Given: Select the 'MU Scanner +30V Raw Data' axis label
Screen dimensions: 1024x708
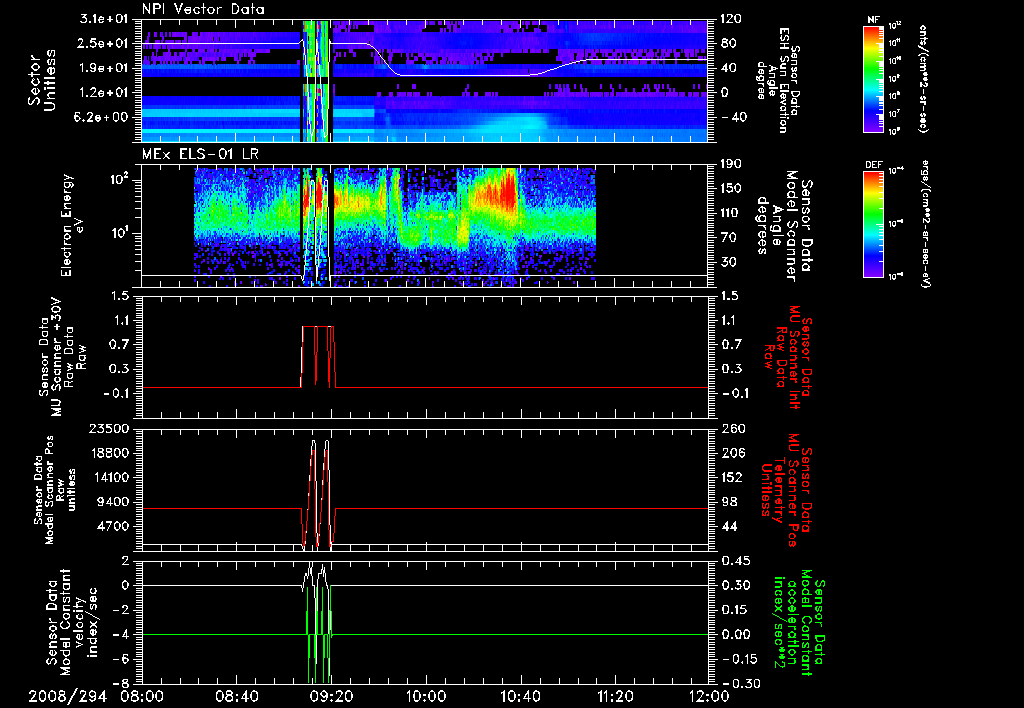Looking at the screenshot, I should click(61, 357).
